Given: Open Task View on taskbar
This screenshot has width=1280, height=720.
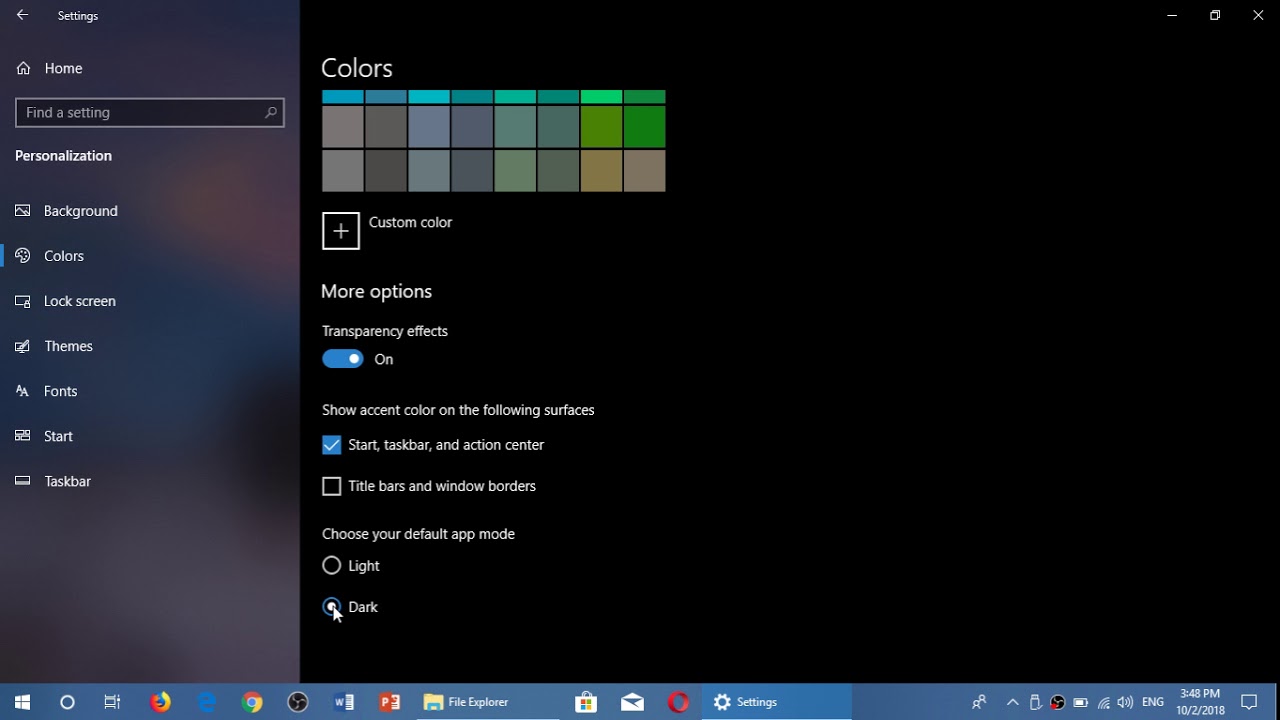Looking at the screenshot, I should pos(112,702).
